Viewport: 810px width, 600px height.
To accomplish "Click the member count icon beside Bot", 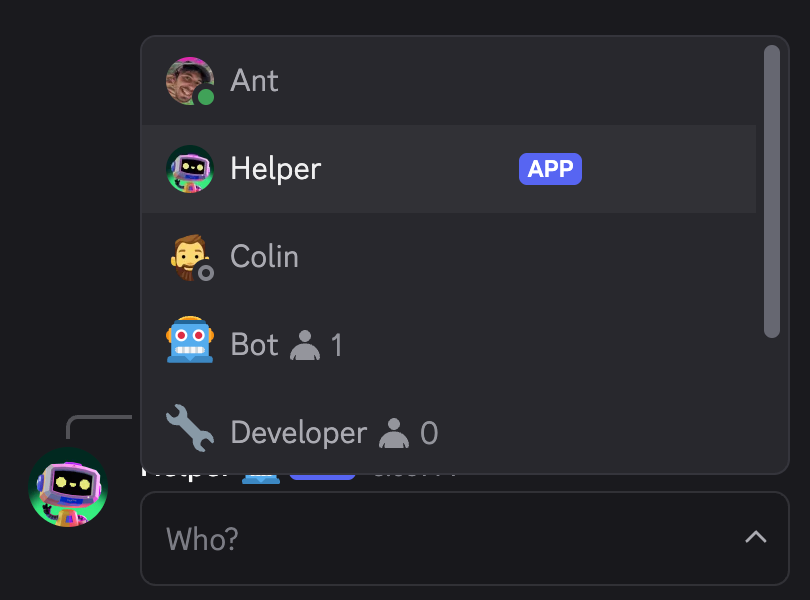I will (304, 346).
